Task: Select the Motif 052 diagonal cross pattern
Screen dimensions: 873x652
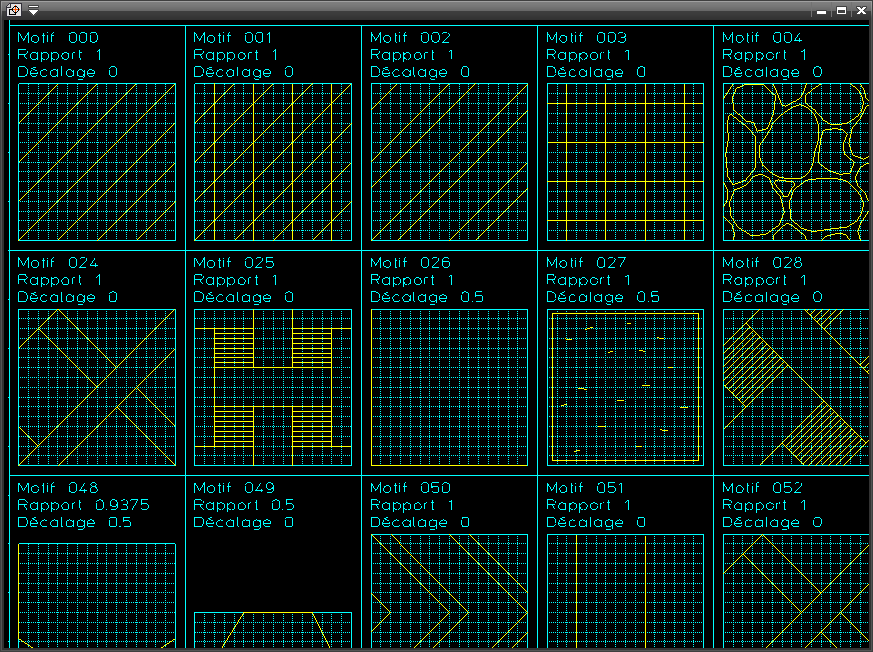Action: (796, 591)
